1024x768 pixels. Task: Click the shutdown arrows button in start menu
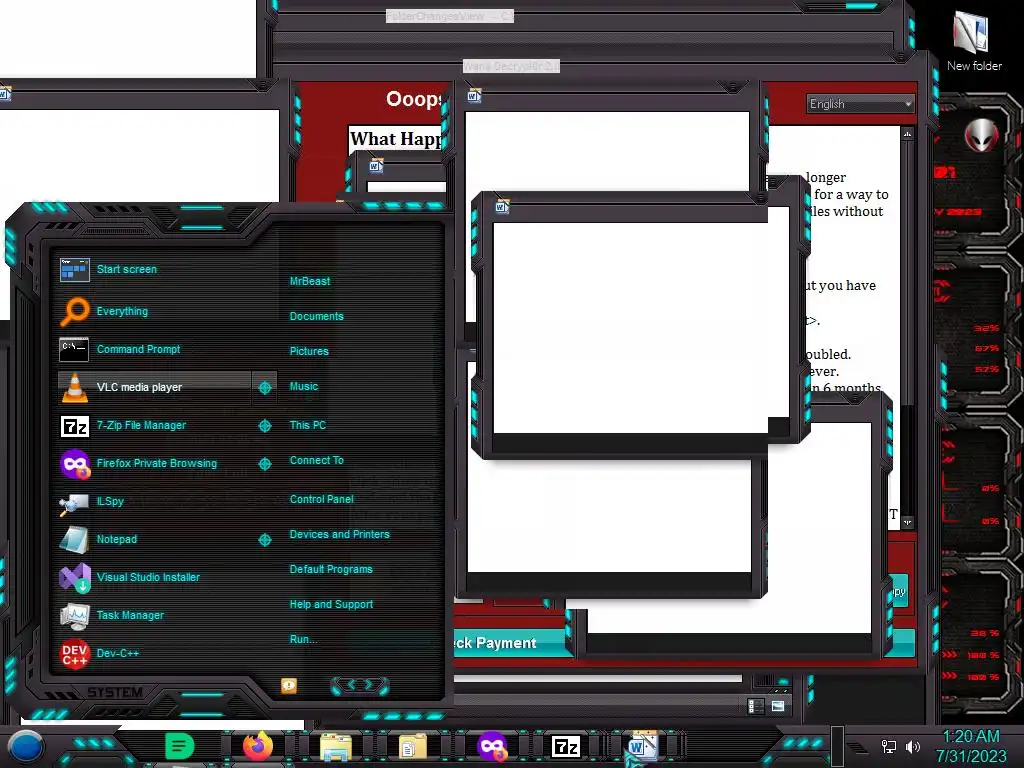point(360,685)
